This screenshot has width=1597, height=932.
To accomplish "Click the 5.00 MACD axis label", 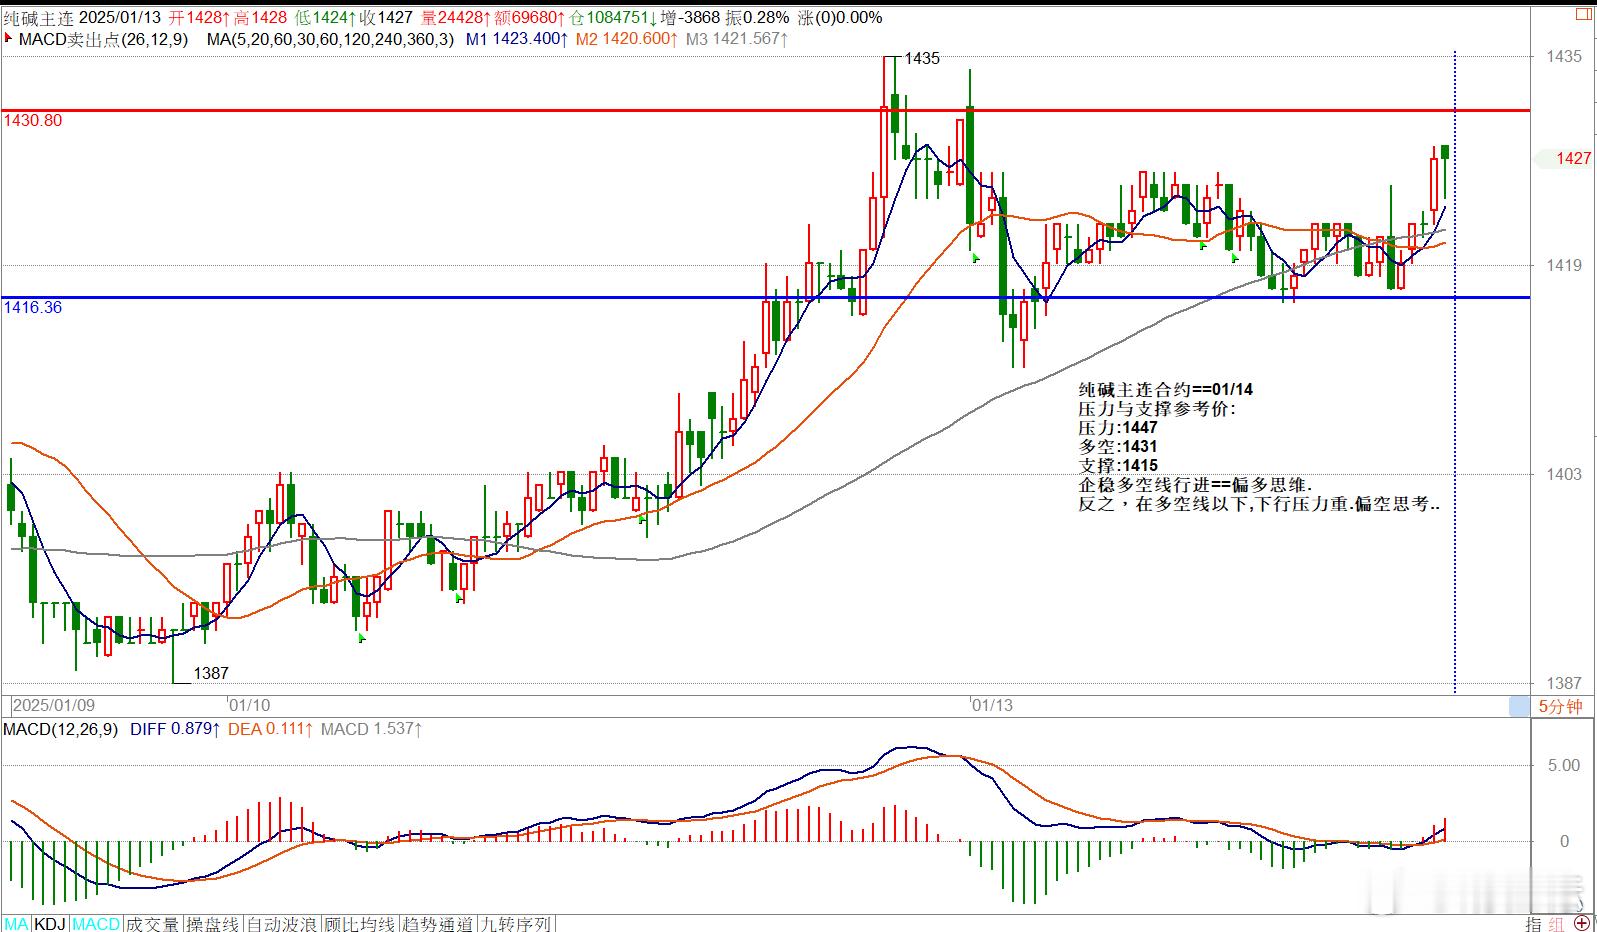I will pos(1563,765).
